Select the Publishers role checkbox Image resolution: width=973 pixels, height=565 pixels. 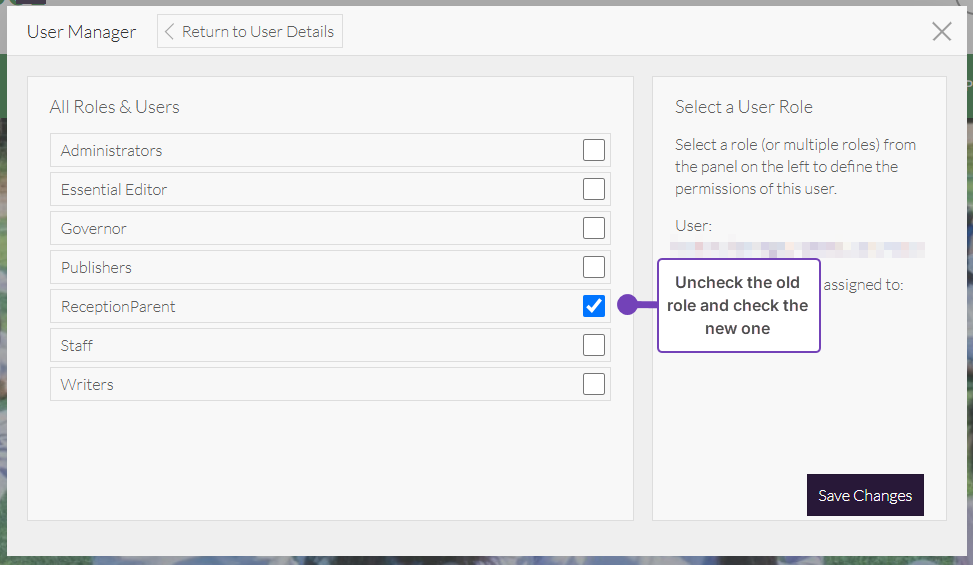point(594,267)
